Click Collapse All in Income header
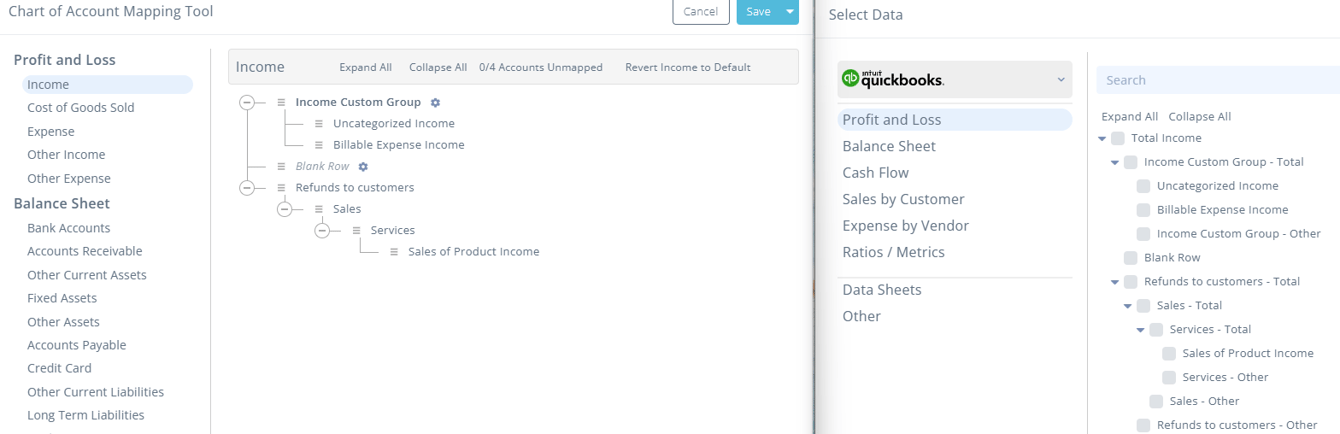The height and width of the screenshot is (434, 1340). coord(438,67)
